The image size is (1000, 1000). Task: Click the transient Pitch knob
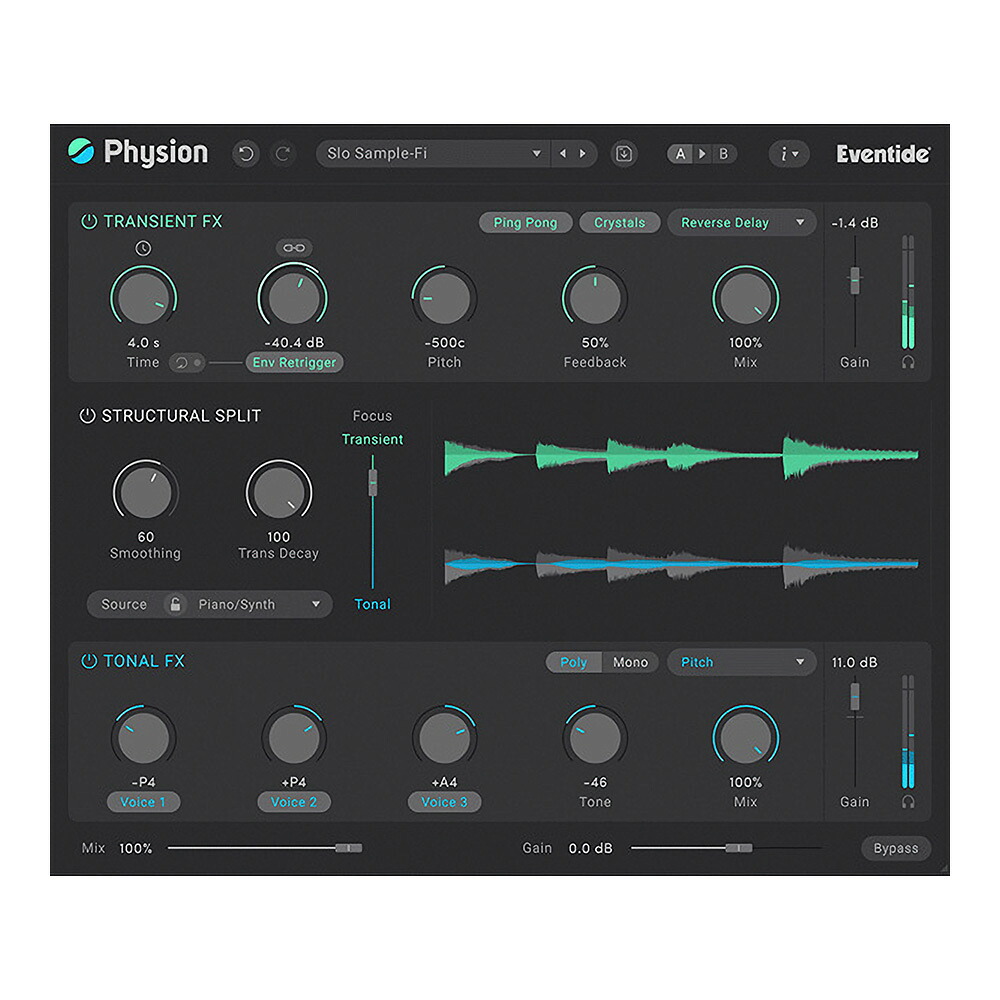pos(444,298)
